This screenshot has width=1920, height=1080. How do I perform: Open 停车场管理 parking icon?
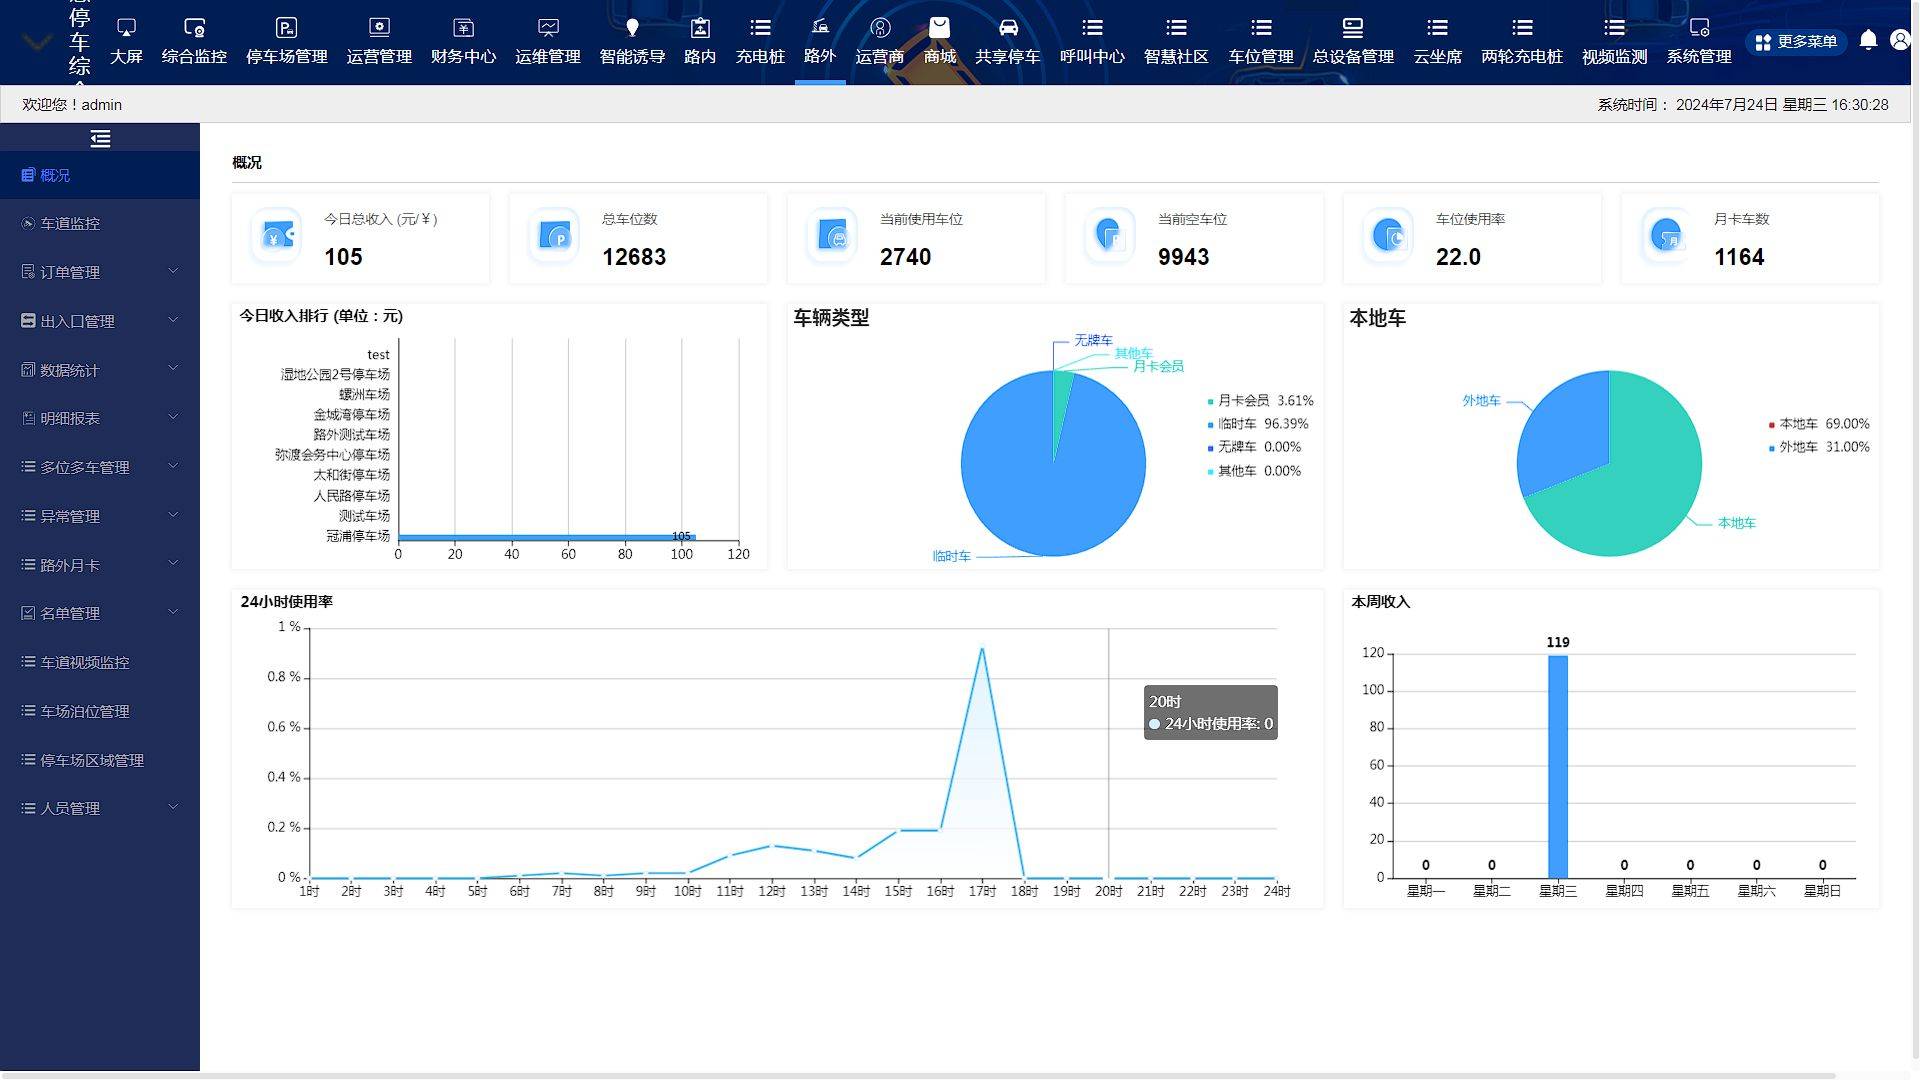[287, 28]
